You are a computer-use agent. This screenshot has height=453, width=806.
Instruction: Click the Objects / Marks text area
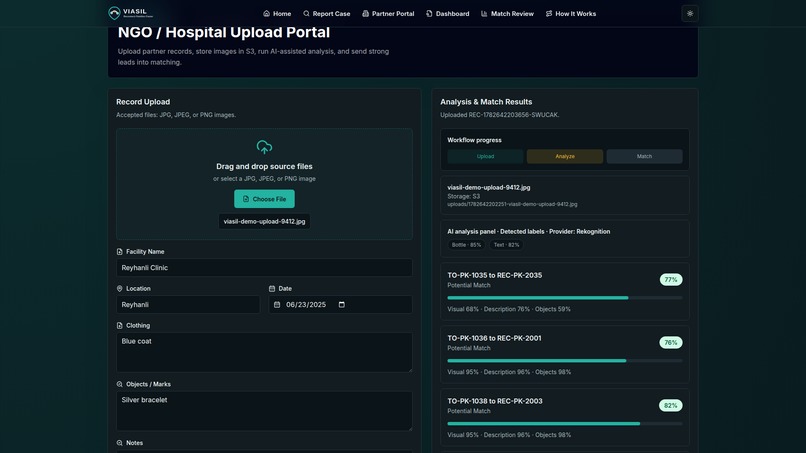264,411
